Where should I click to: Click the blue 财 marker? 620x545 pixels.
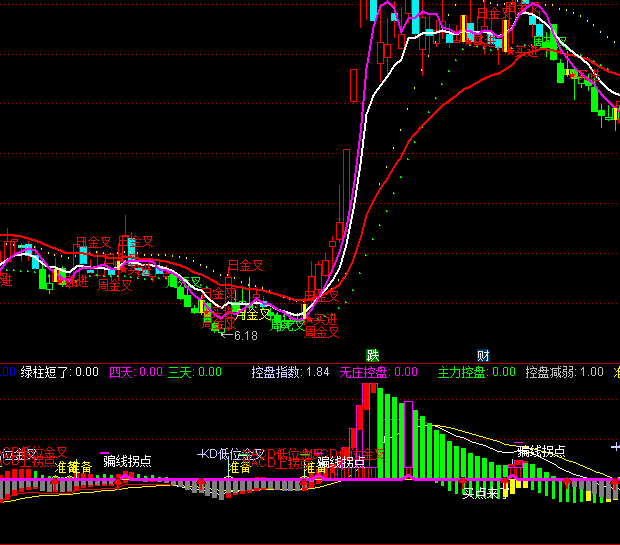click(x=483, y=355)
